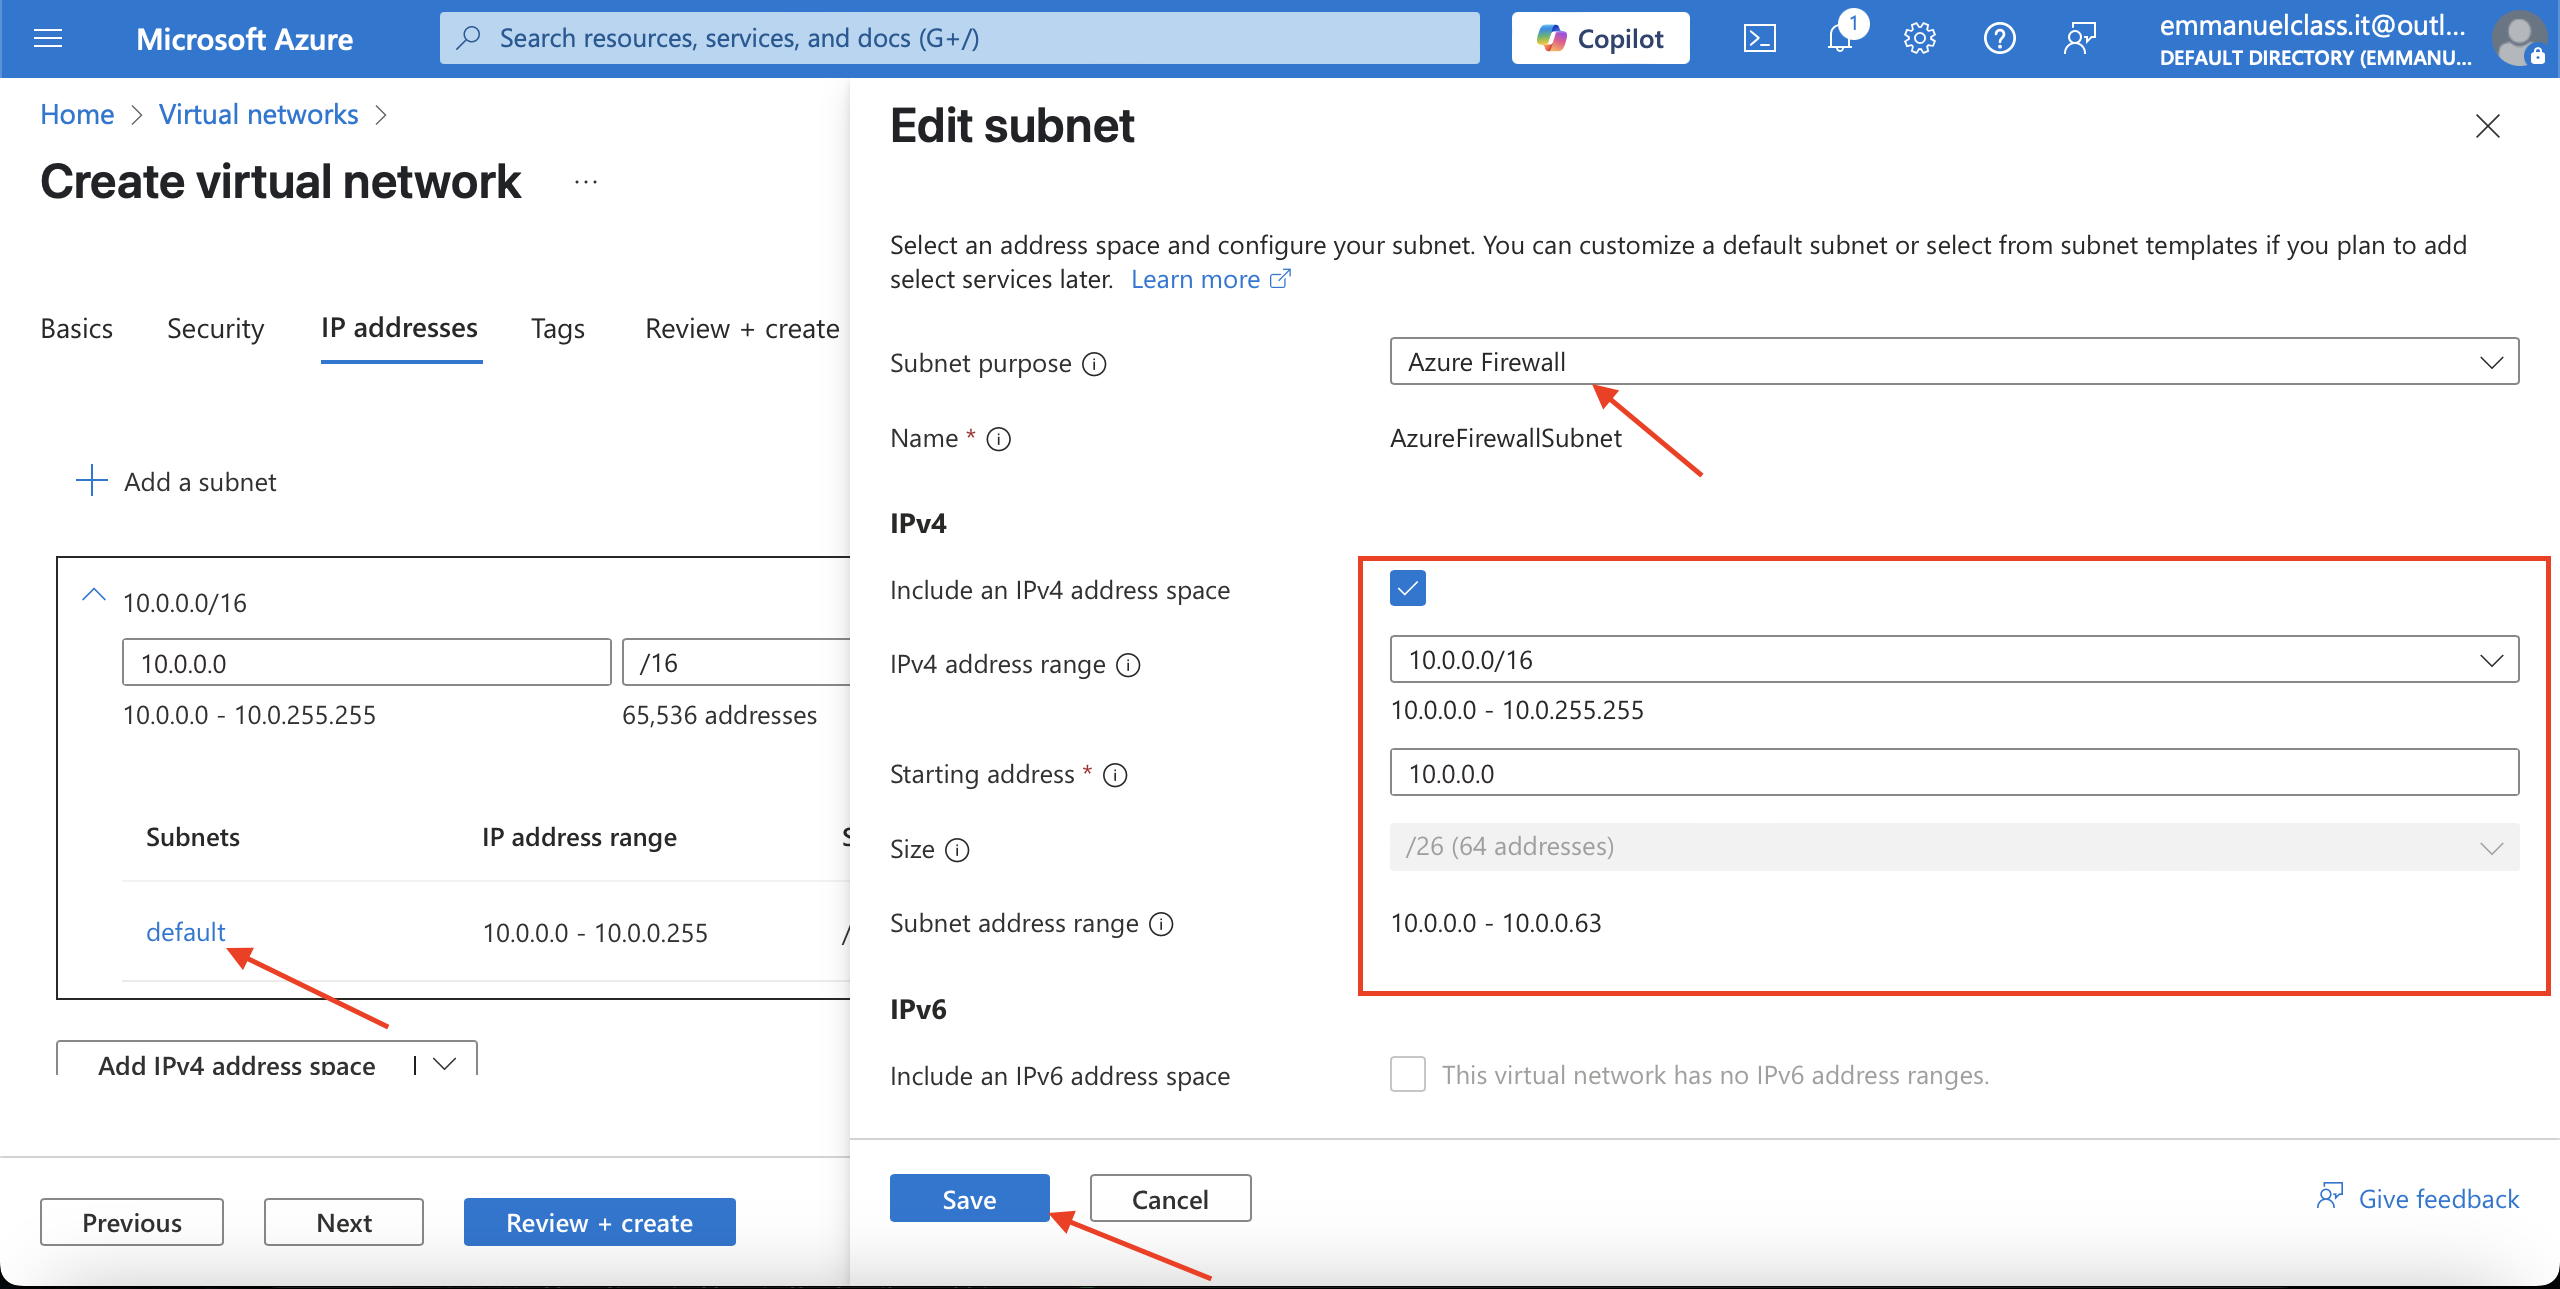Focus the Starting address input field
The height and width of the screenshot is (1289, 2560).
pyautogui.click(x=1953, y=773)
